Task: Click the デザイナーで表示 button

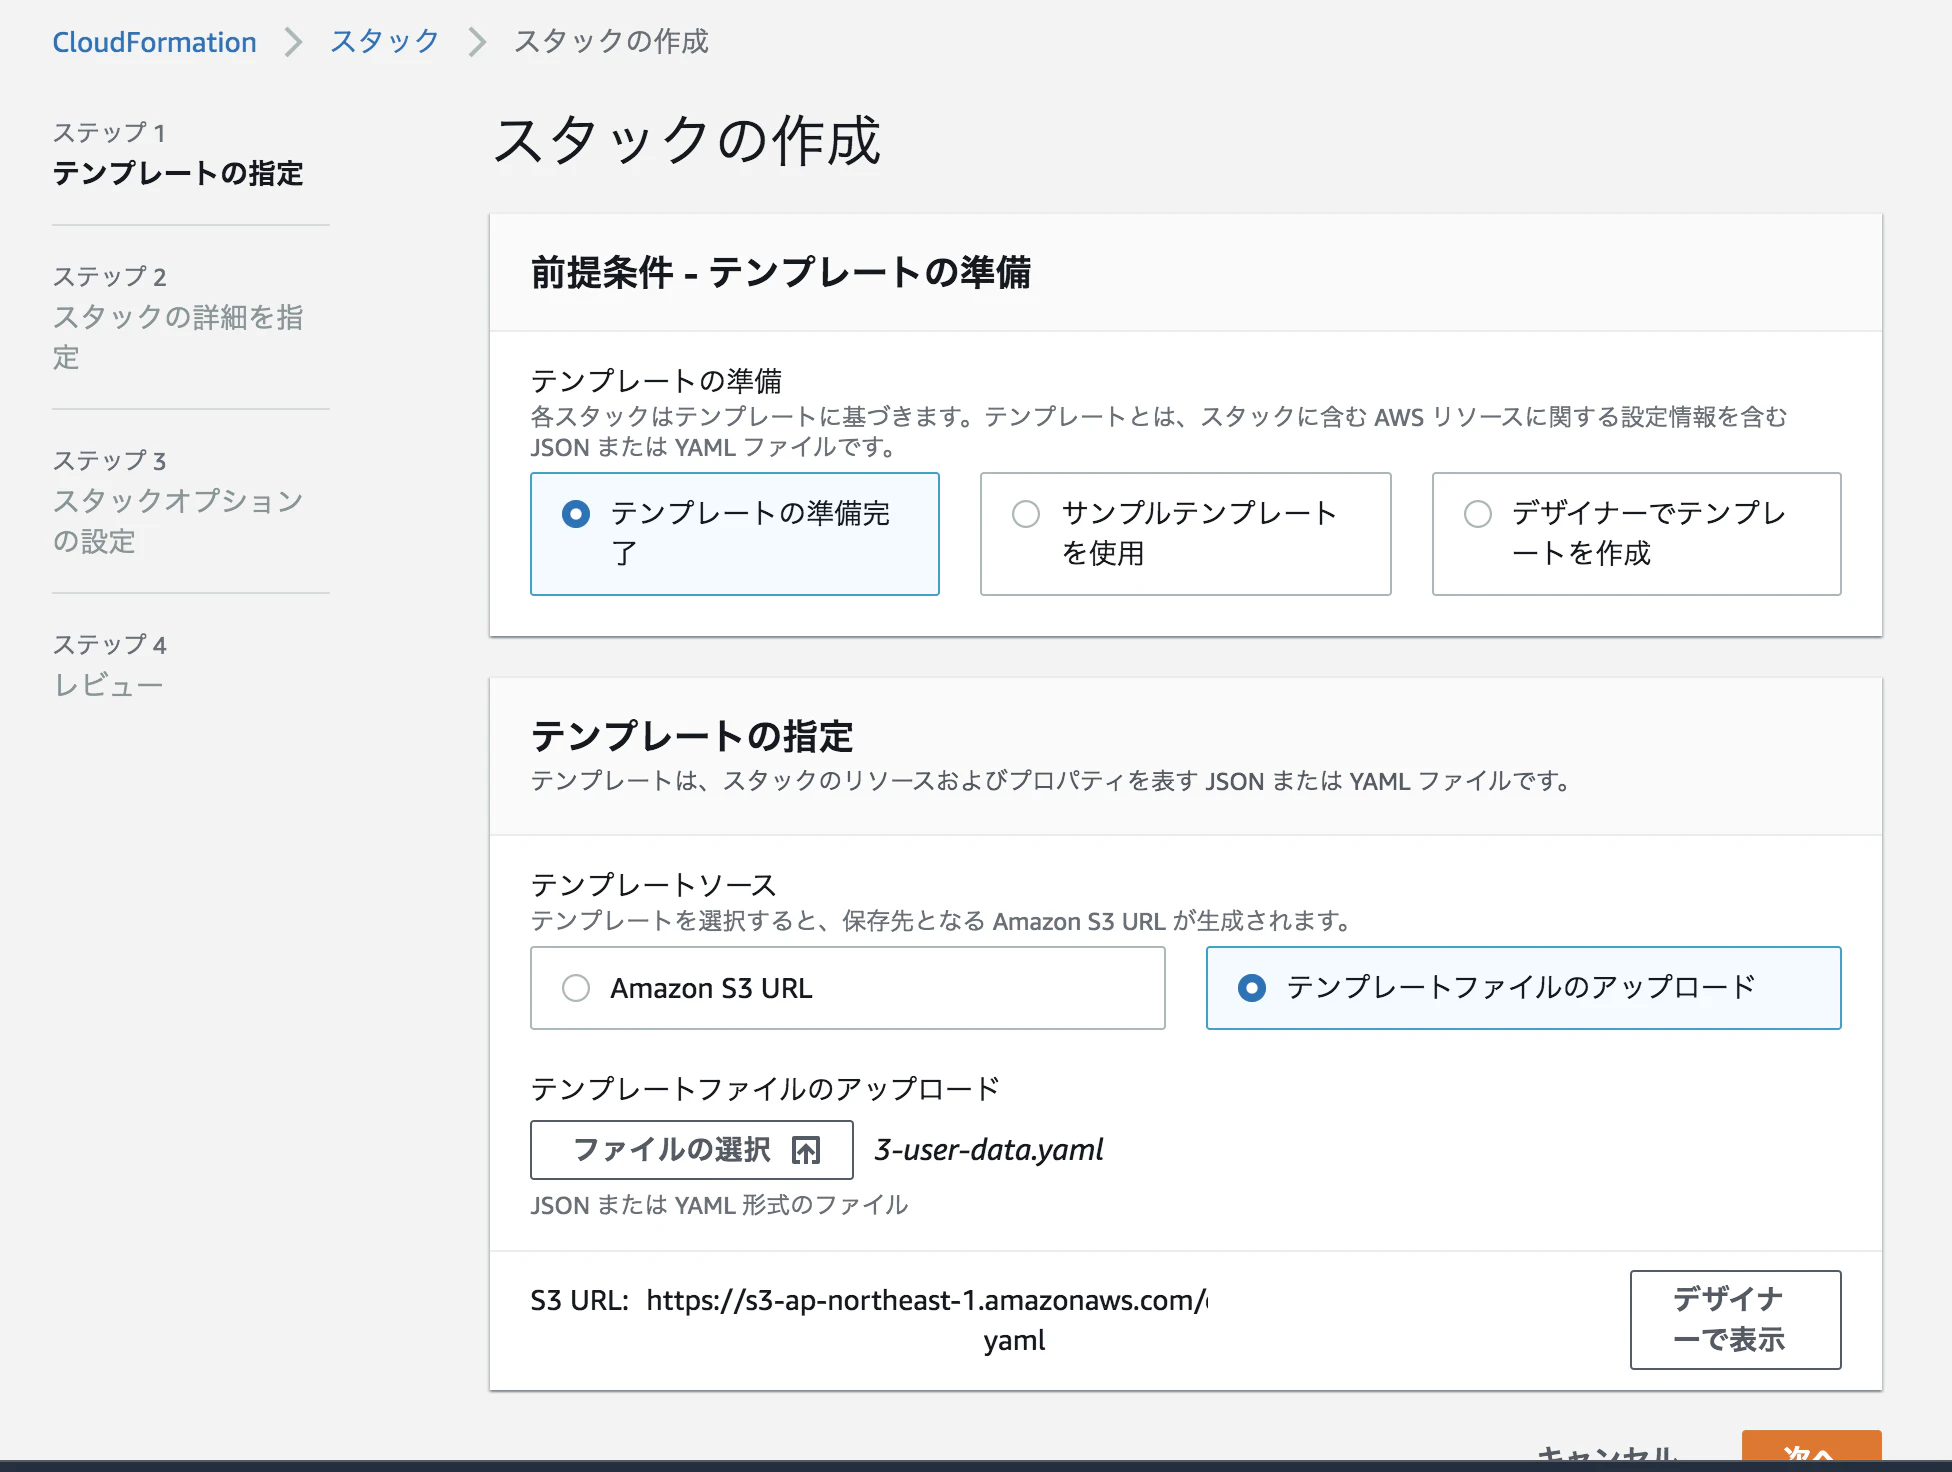Action: pos(1736,1320)
